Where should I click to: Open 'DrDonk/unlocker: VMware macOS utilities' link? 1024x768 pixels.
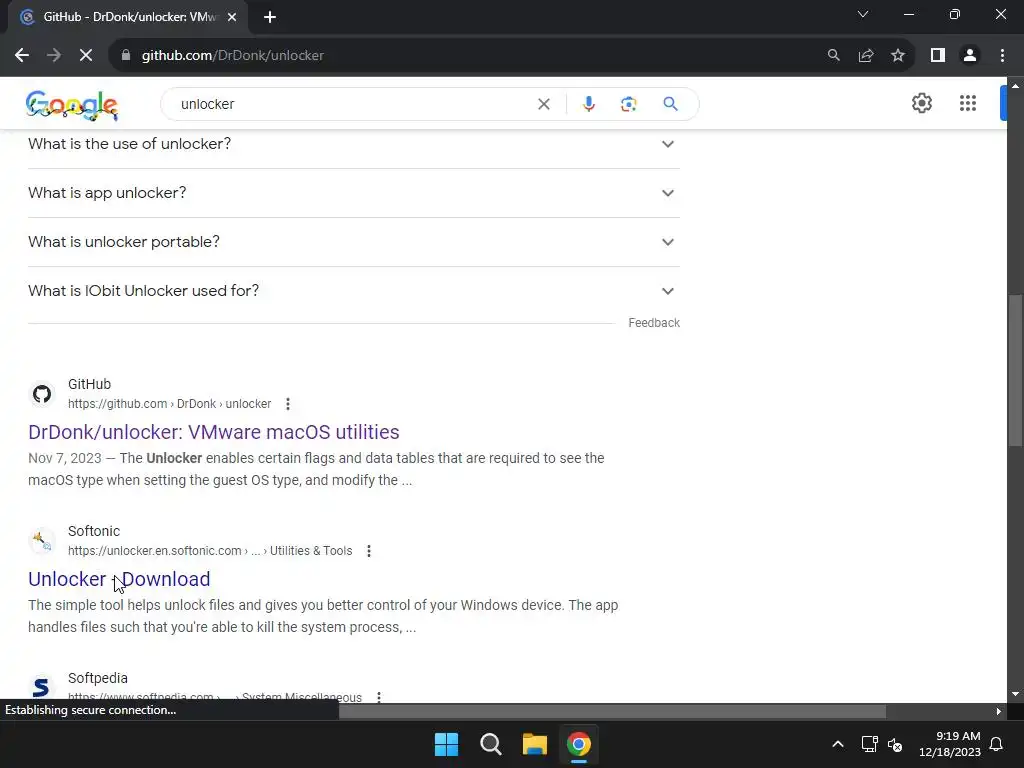[214, 432]
